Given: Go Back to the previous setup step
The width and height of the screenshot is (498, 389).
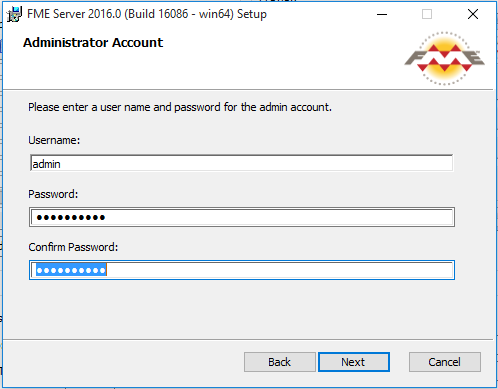Looking at the screenshot, I should pos(280,362).
